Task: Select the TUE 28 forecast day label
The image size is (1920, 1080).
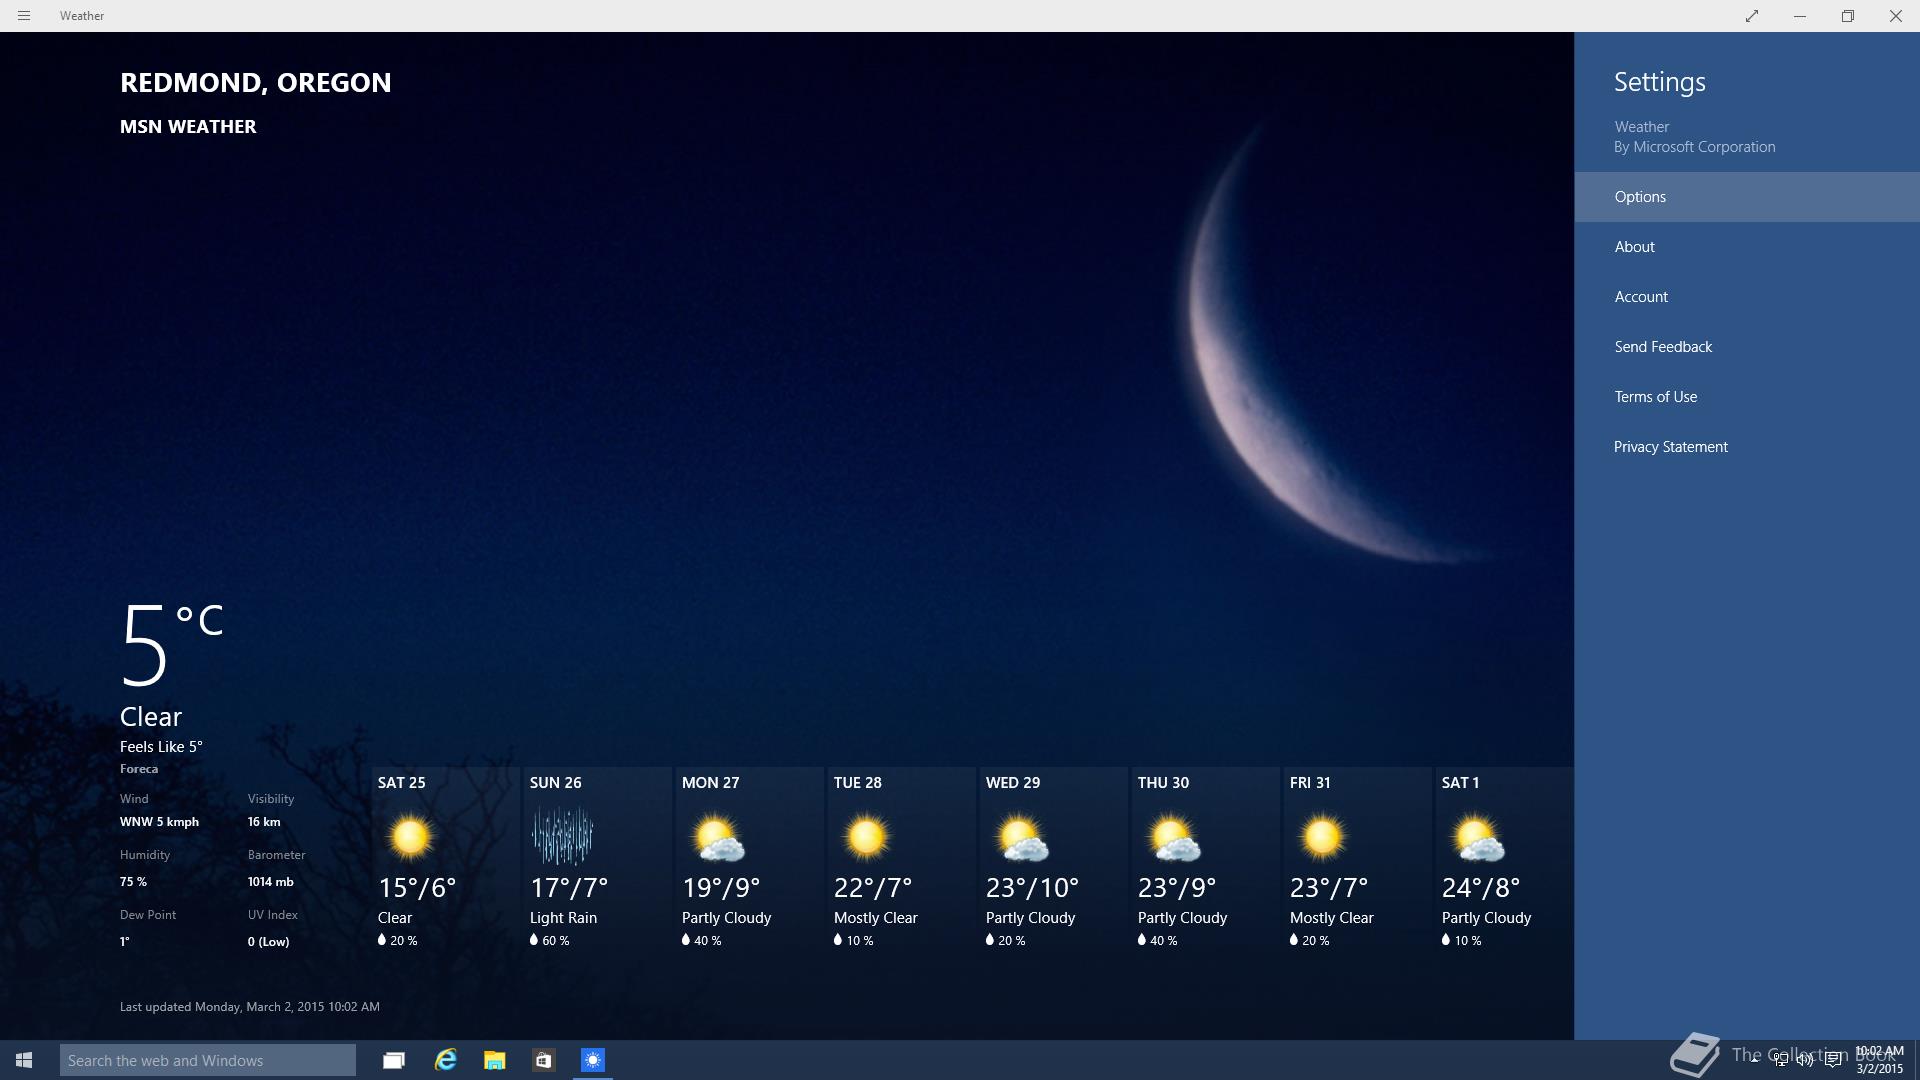Action: [858, 783]
